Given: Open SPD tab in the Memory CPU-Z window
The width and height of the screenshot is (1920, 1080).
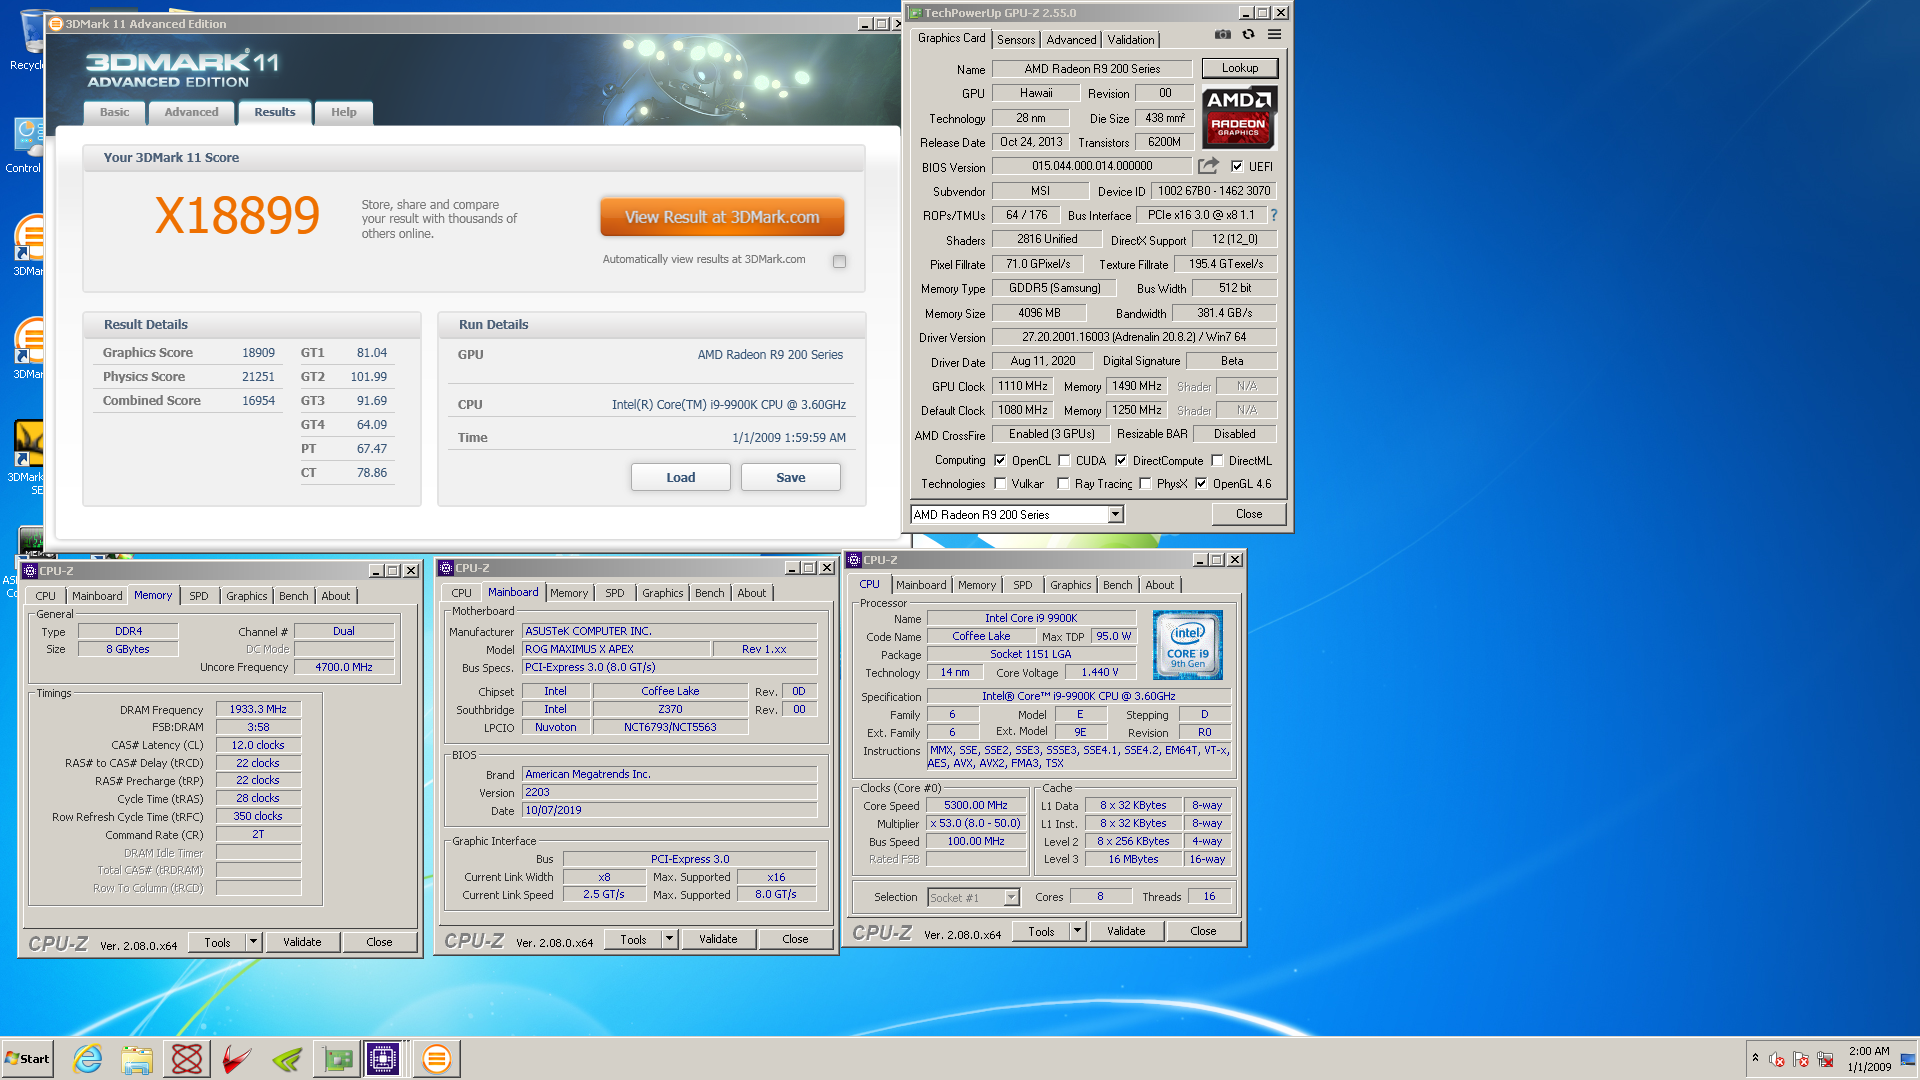Looking at the screenshot, I should 199,596.
